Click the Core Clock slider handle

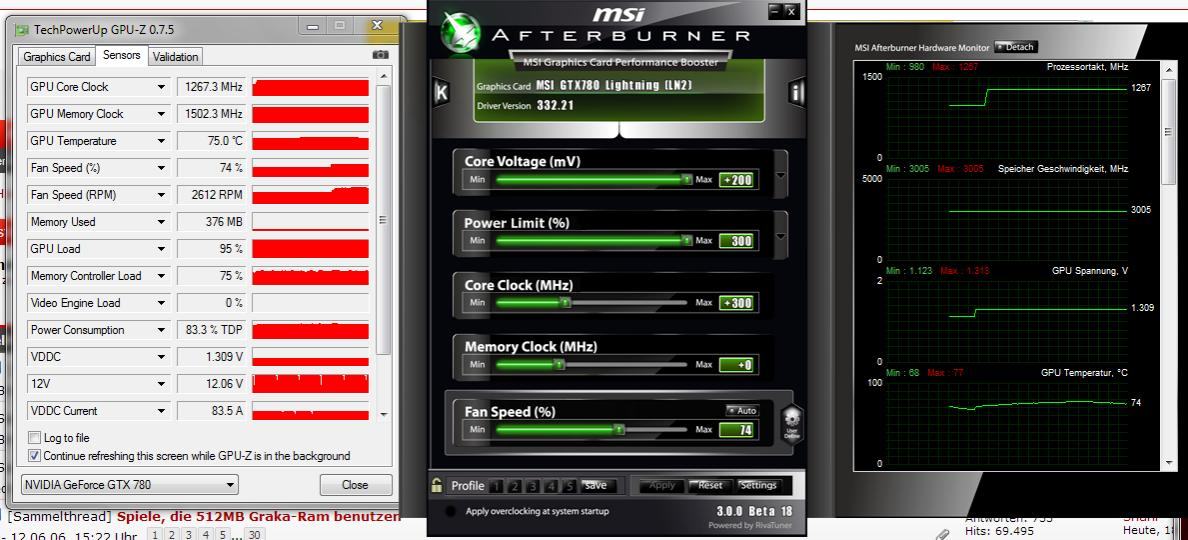pyautogui.click(x=564, y=302)
